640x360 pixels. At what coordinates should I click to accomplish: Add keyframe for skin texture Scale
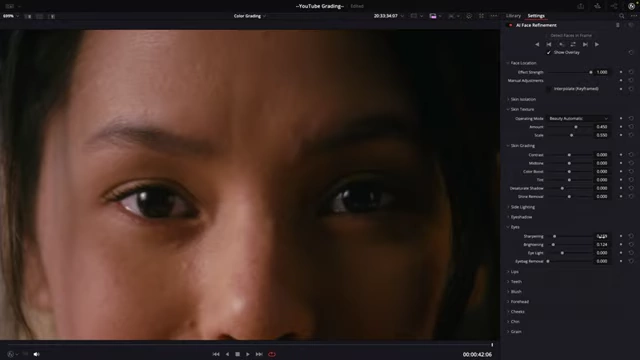pos(621,135)
